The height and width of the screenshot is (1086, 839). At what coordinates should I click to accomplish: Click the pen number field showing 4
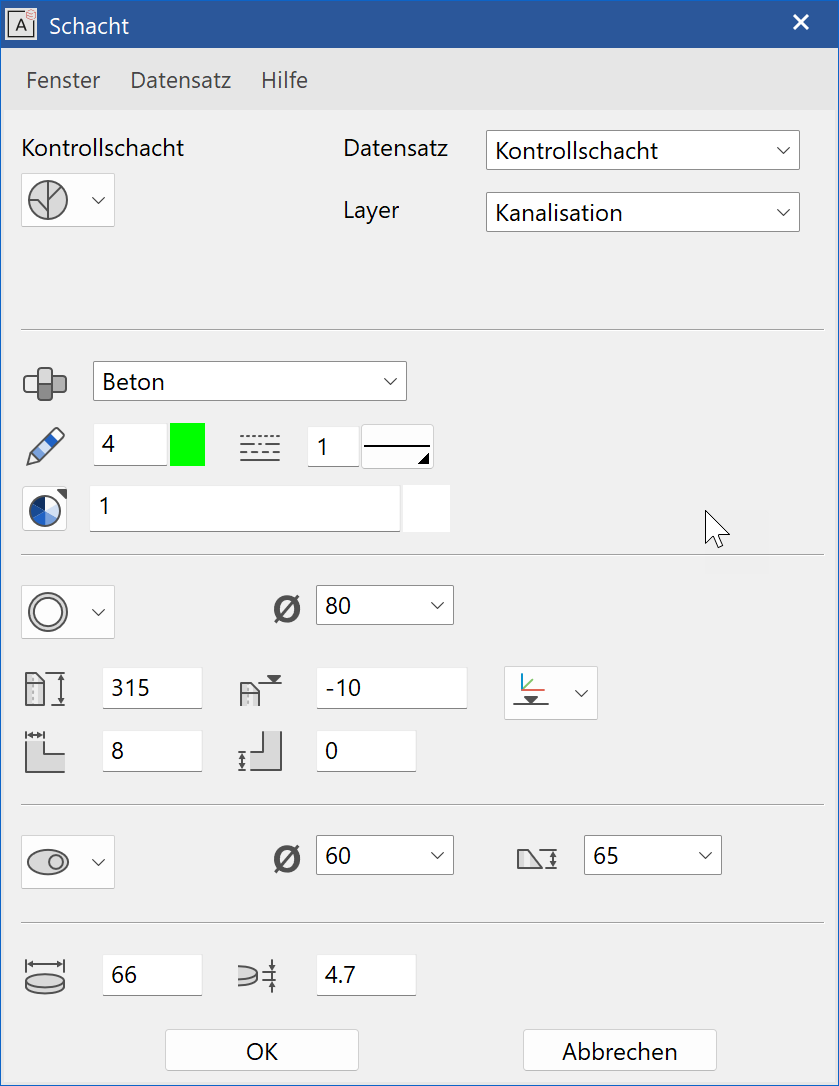pos(131,445)
